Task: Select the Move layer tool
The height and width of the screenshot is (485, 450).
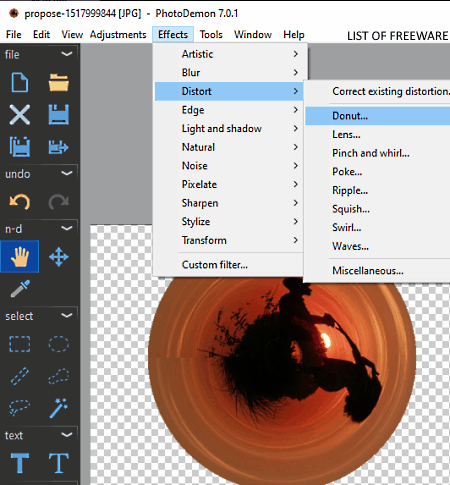Action: (x=59, y=257)
